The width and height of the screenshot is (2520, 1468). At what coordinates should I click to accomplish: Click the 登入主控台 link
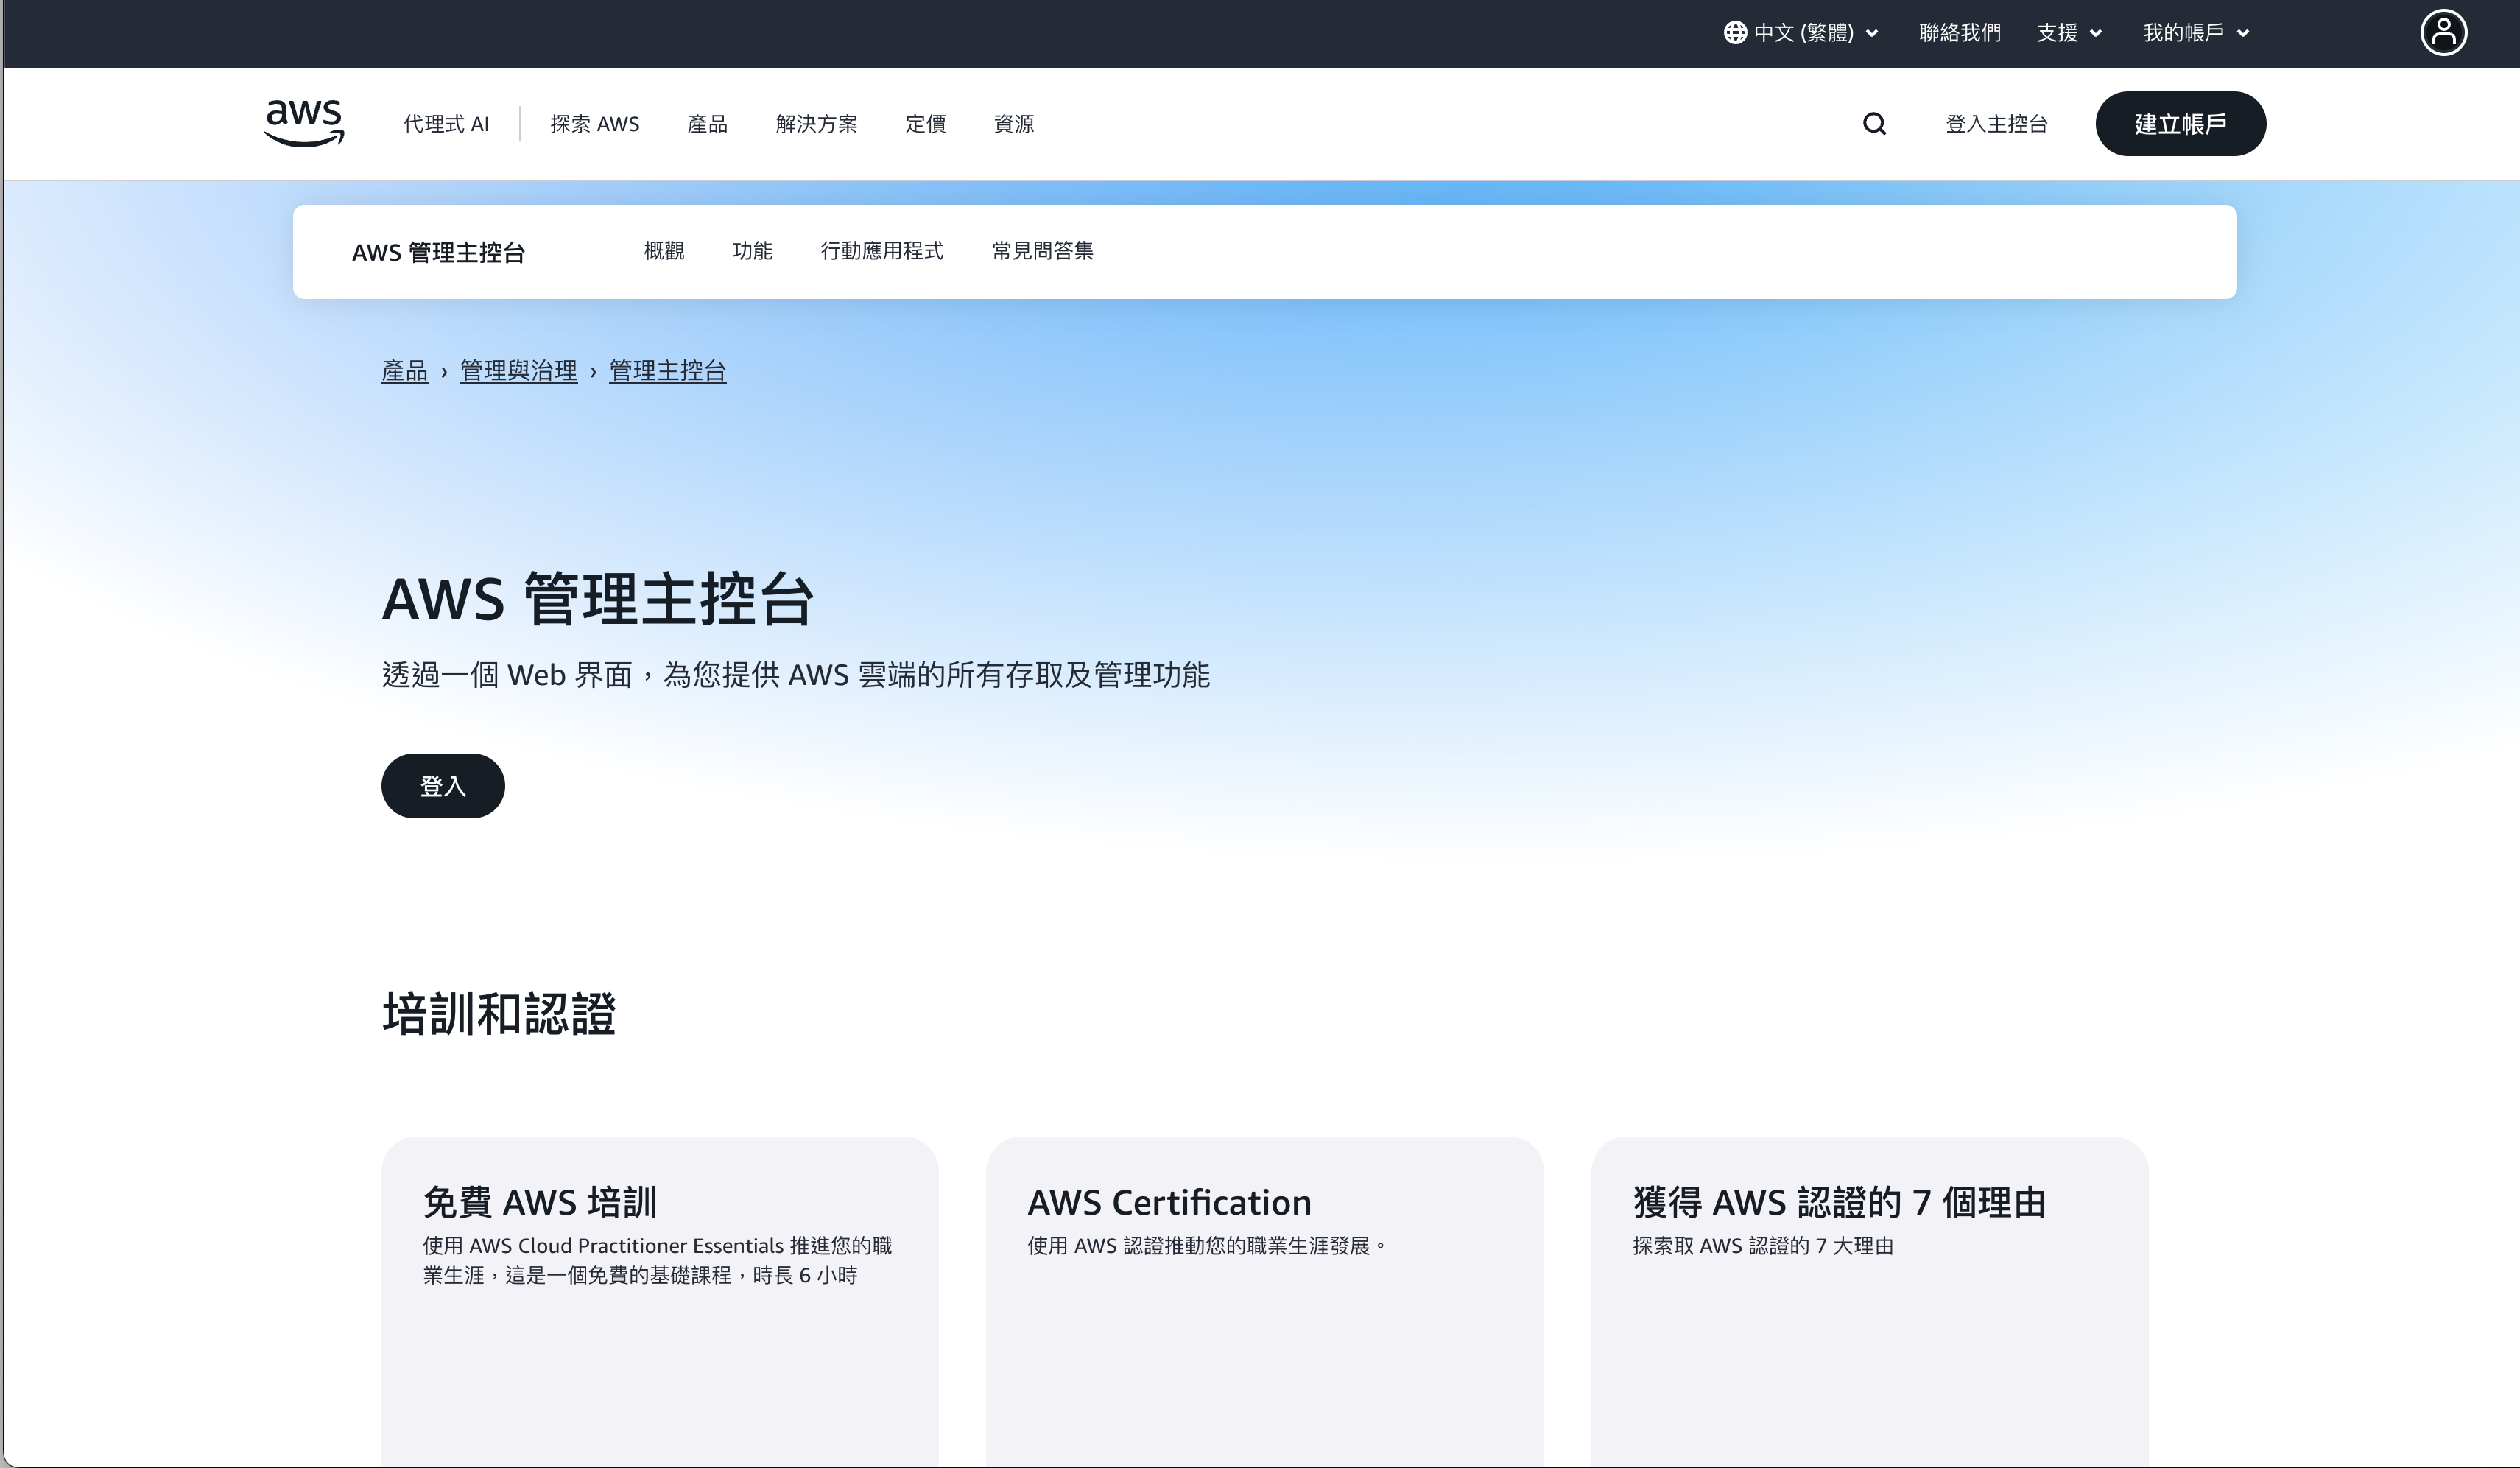coord(1996,124)
